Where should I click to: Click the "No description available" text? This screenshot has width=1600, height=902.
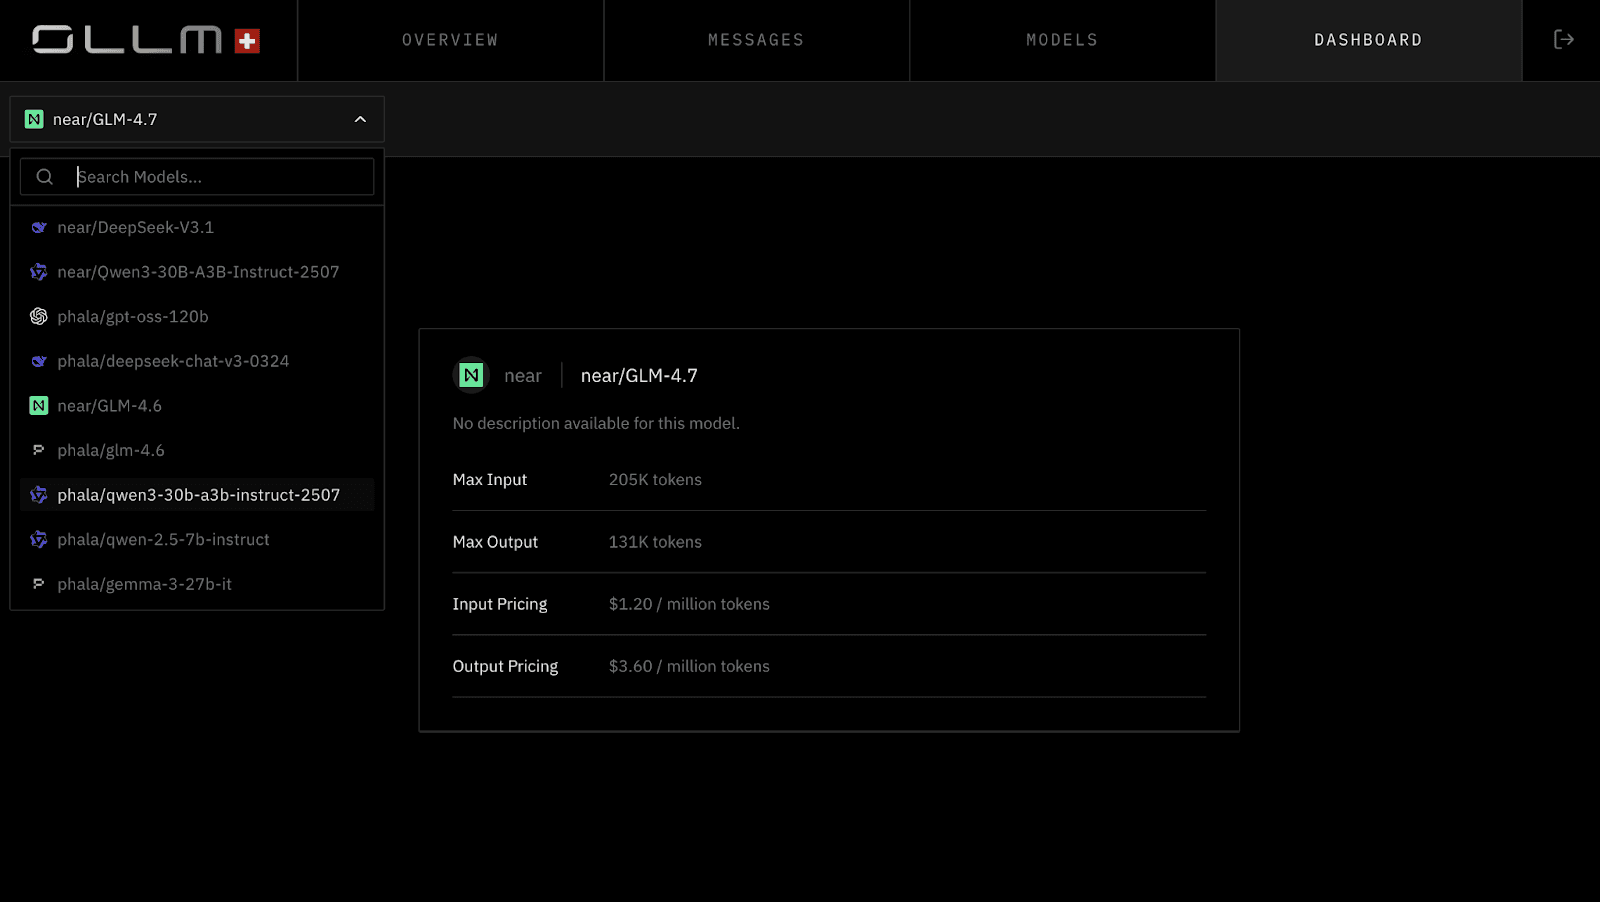coord(596,423)
